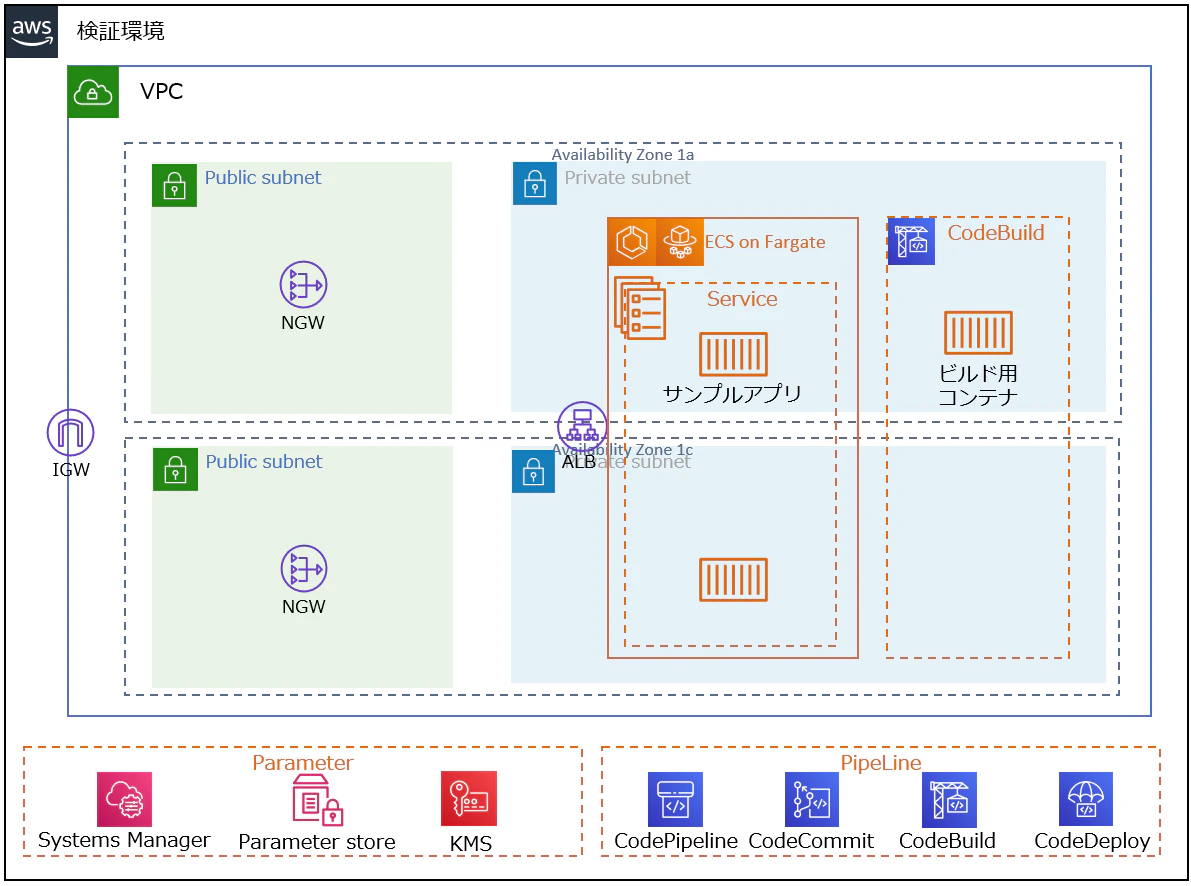1191x886 pixels.
Task: Click the Availability Zone 1a private subnet lock icon
Action: pos(535,183)
